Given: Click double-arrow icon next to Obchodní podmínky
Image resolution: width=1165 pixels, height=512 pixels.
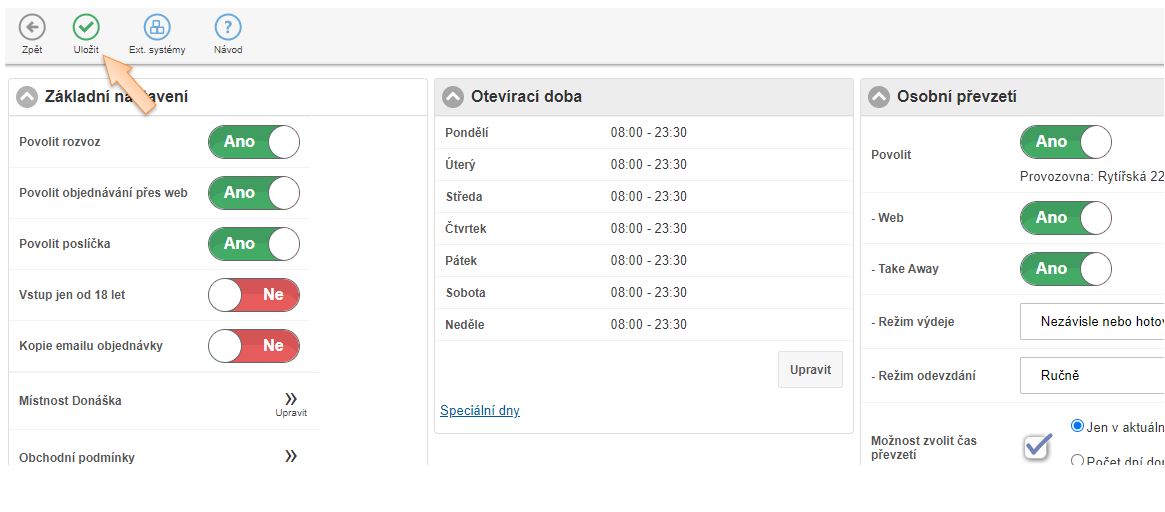Looking at the screenshot, I should (291, 456).
